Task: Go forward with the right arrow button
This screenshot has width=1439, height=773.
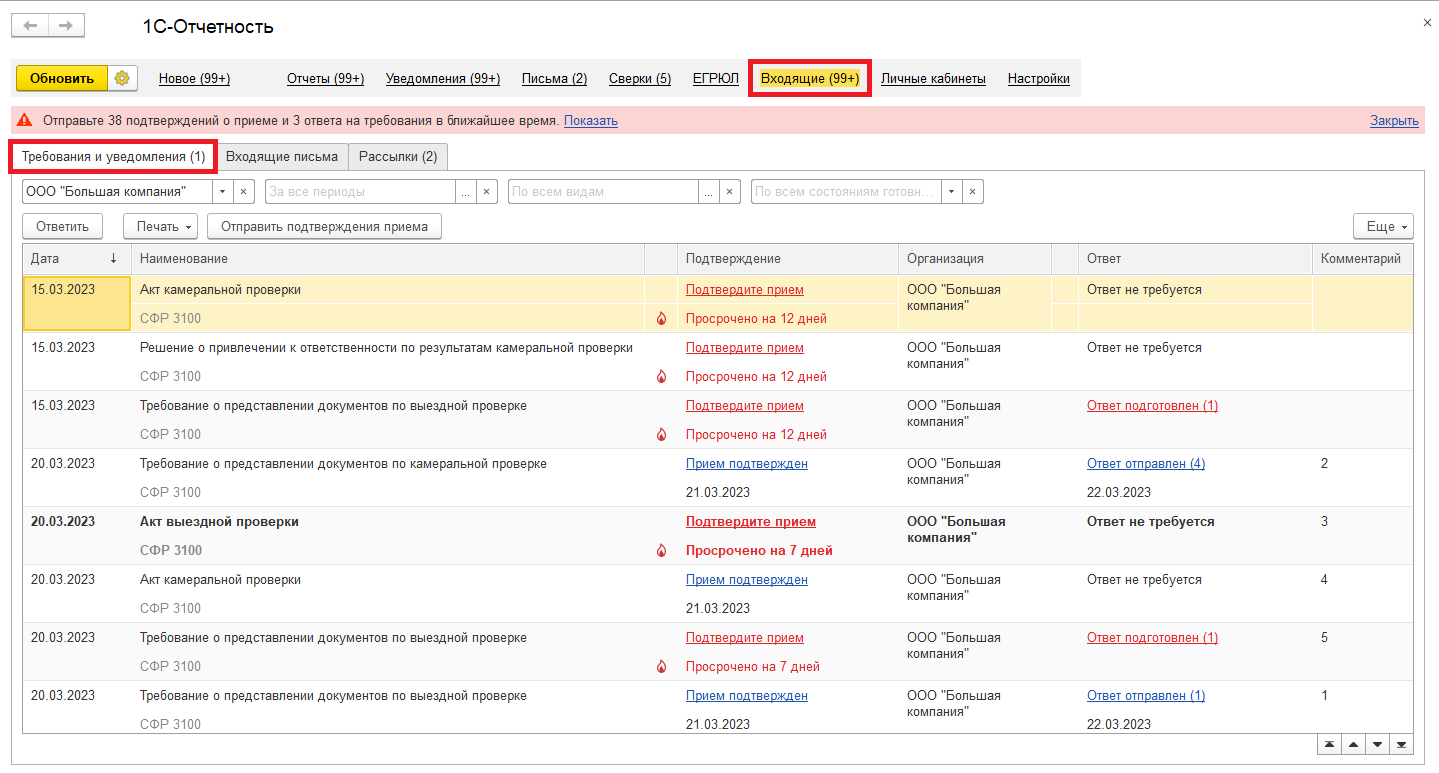Action: 66,26
